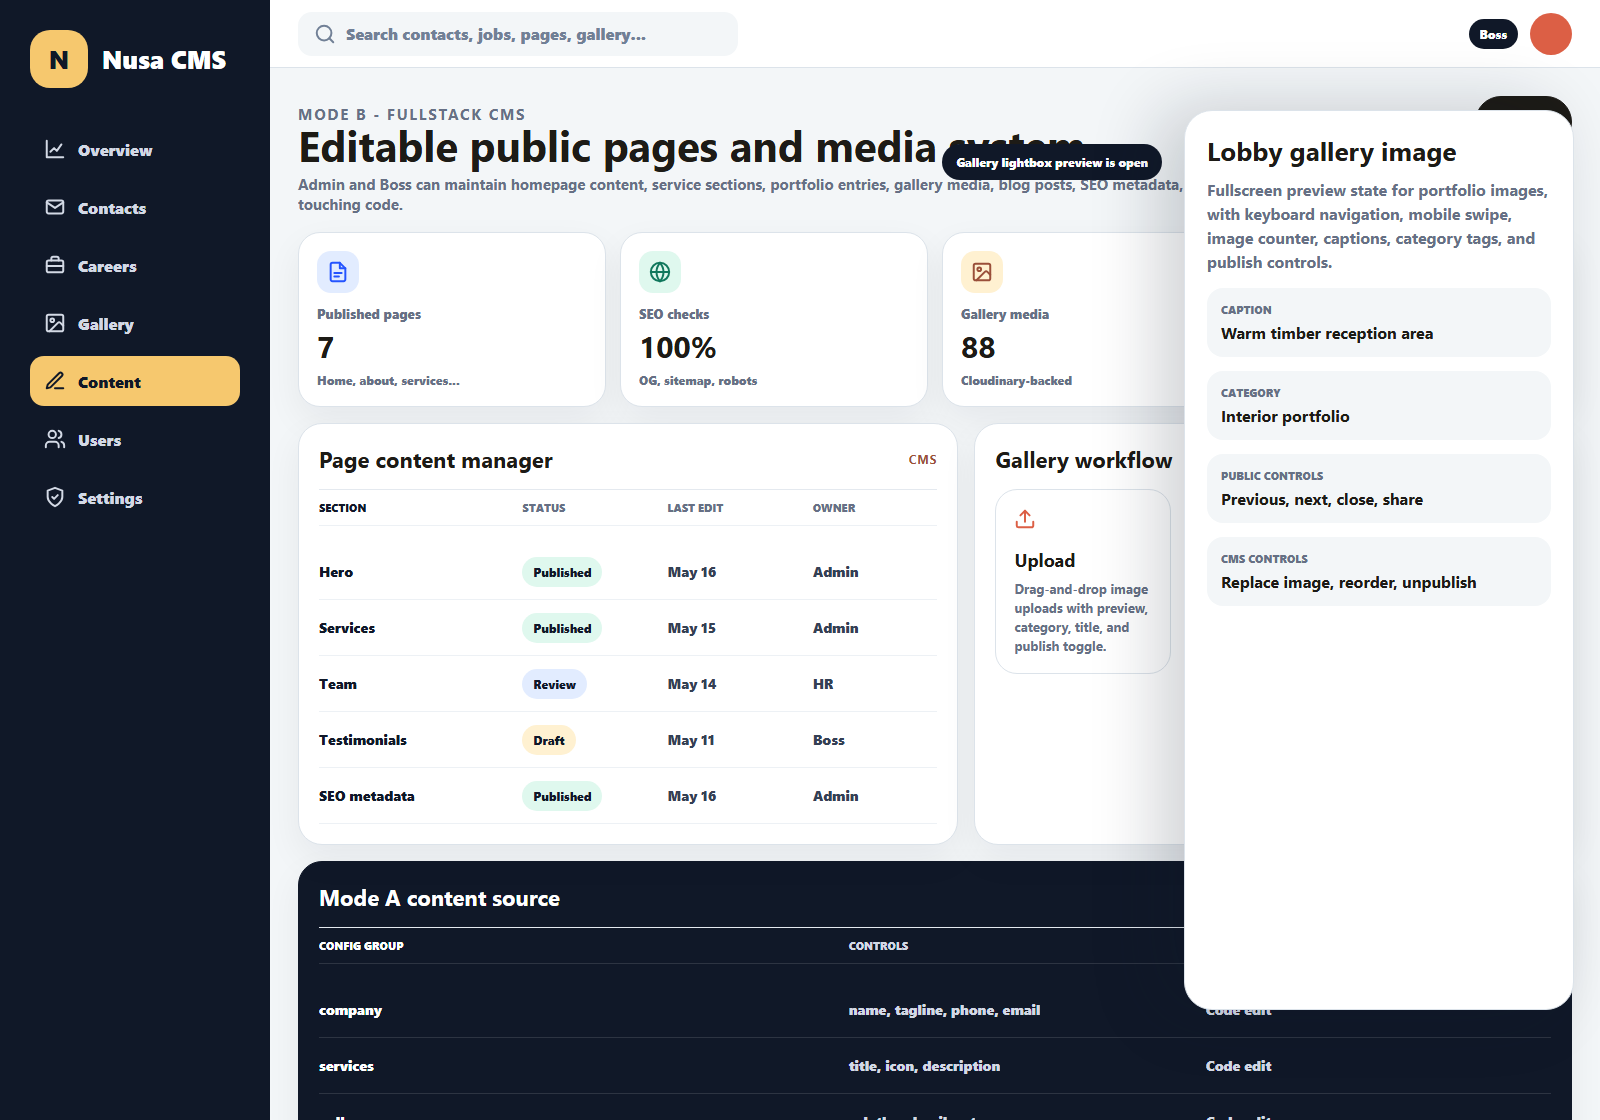Screen dimensions: 1600x1120
Task: Click the Gallery media 88 value
Action: coord(978,348)
